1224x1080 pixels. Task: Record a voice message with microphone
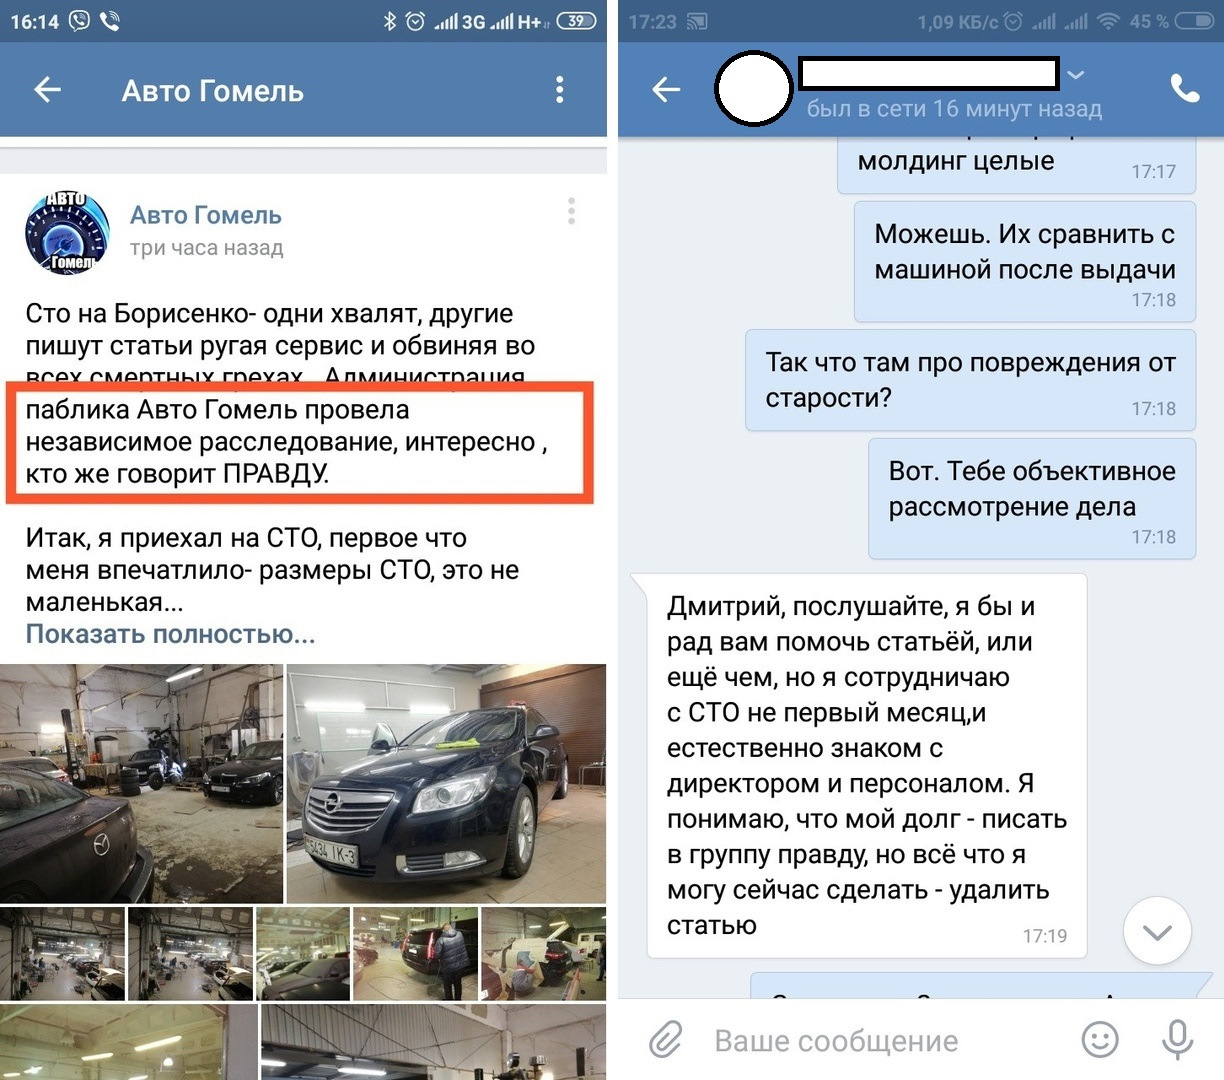(1177, 1040)
